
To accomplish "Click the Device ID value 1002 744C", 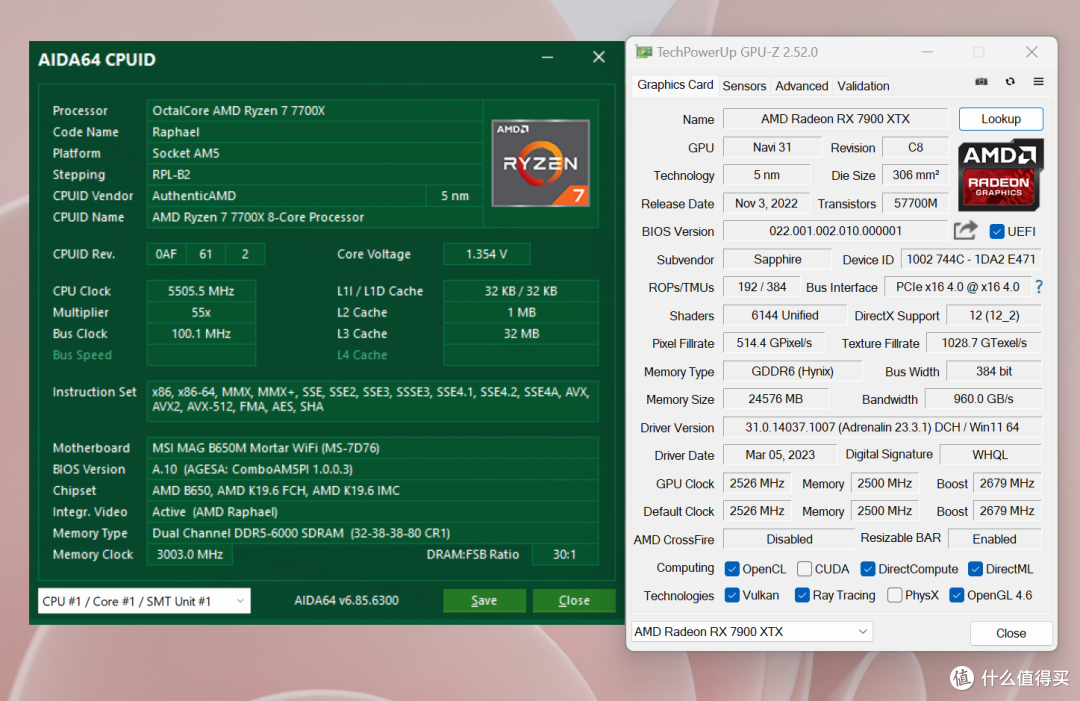I will coord(970,260).
